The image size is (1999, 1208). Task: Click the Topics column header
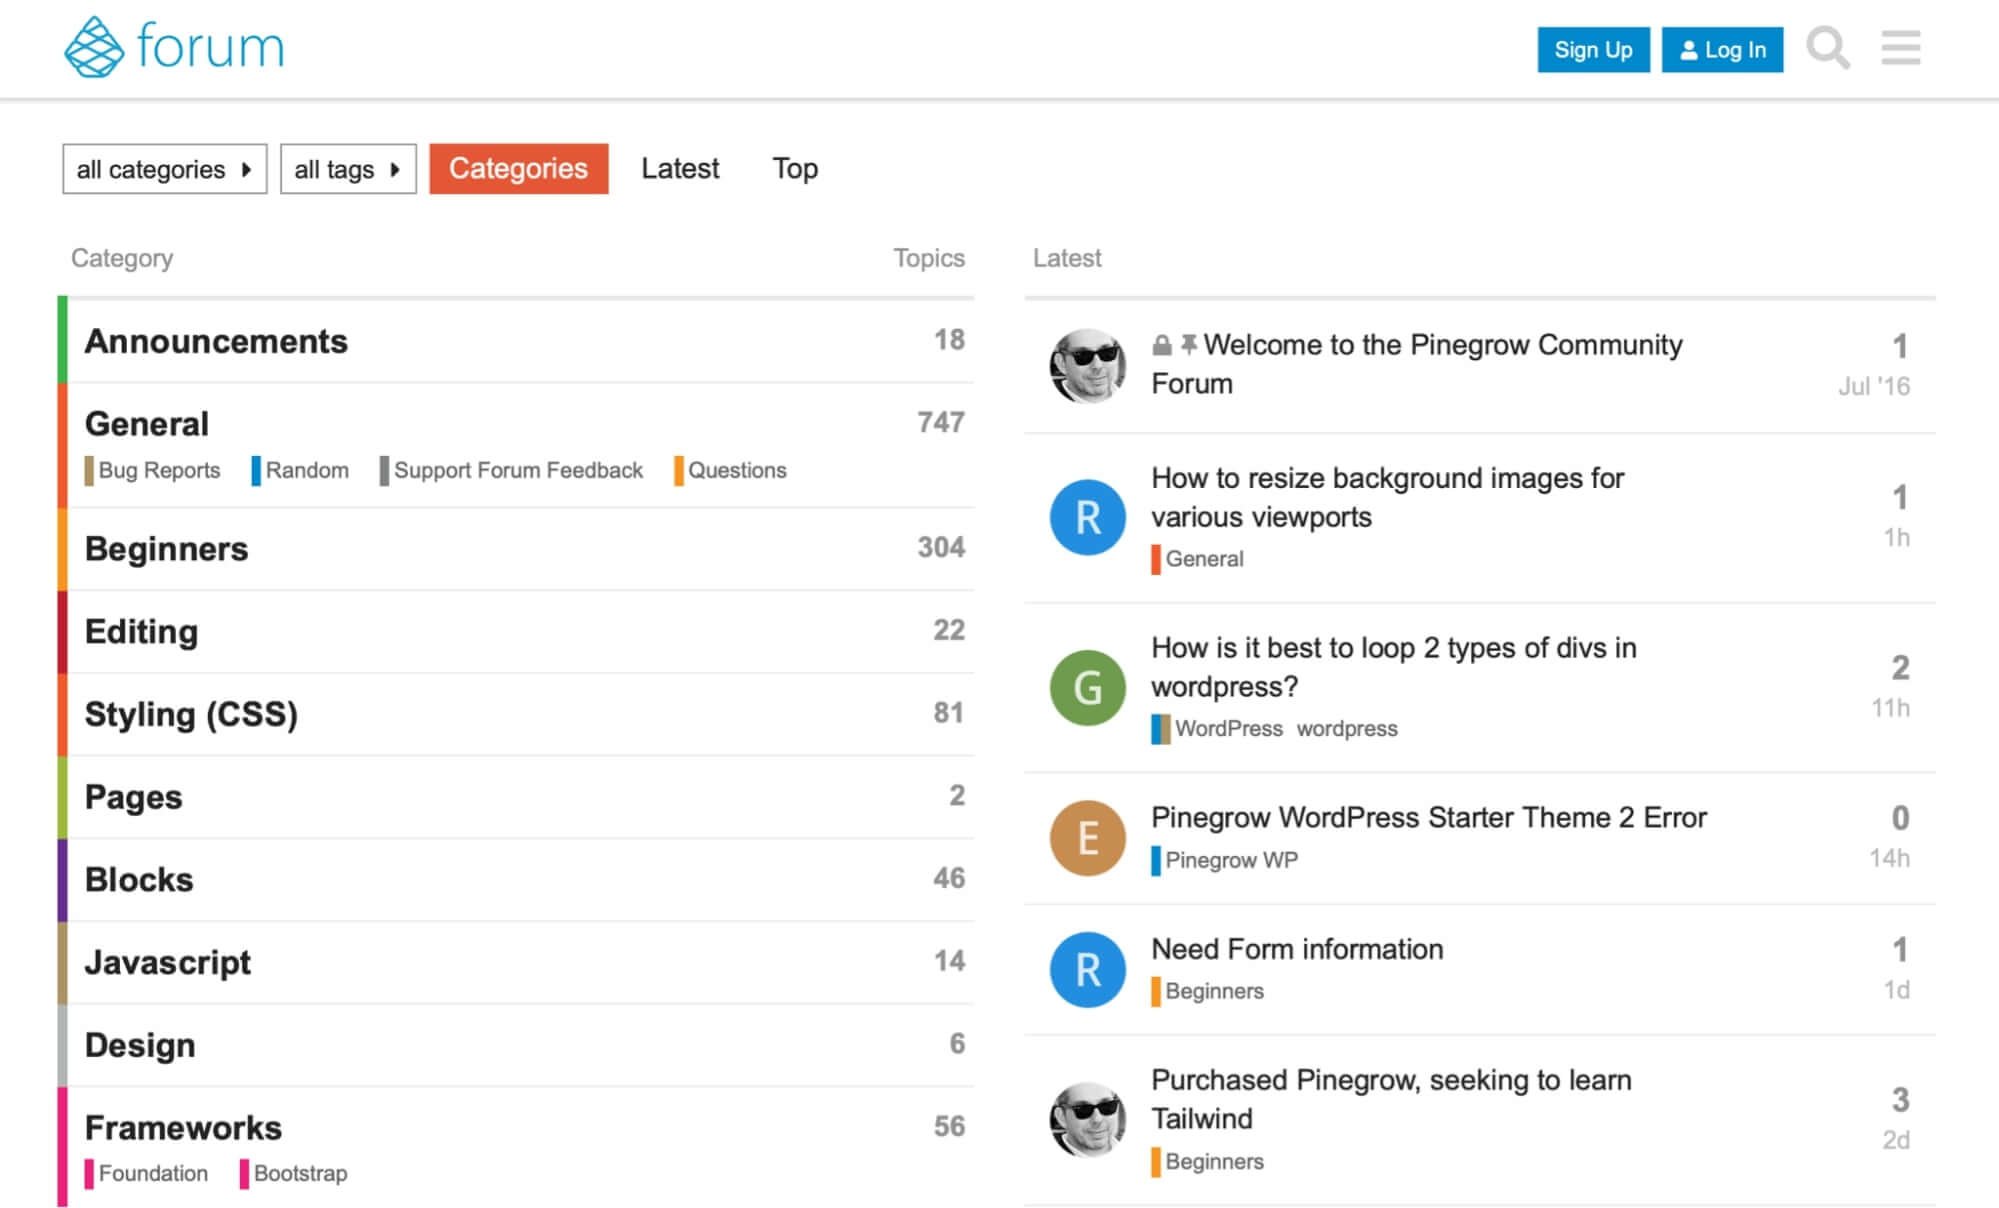929,258
